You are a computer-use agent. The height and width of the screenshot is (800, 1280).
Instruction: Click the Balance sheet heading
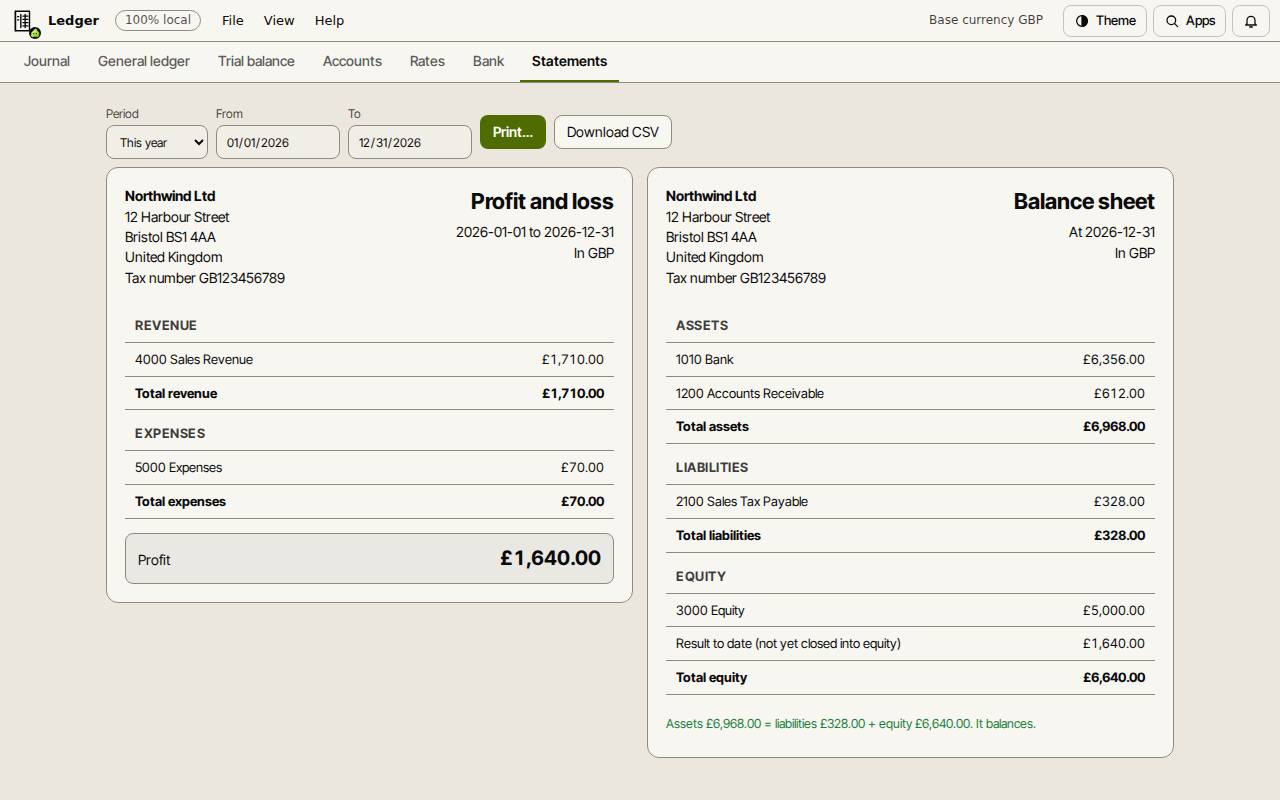(1084, 201)
